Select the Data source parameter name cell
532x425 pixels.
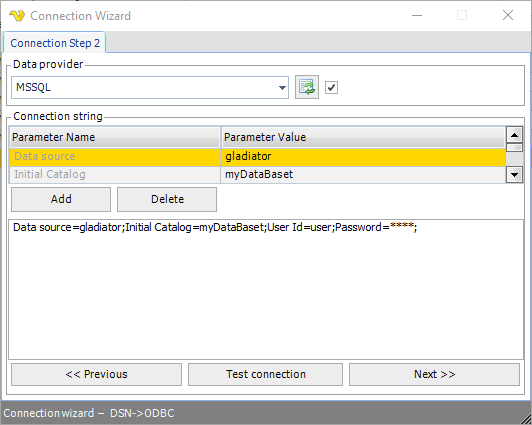(115, 156)
